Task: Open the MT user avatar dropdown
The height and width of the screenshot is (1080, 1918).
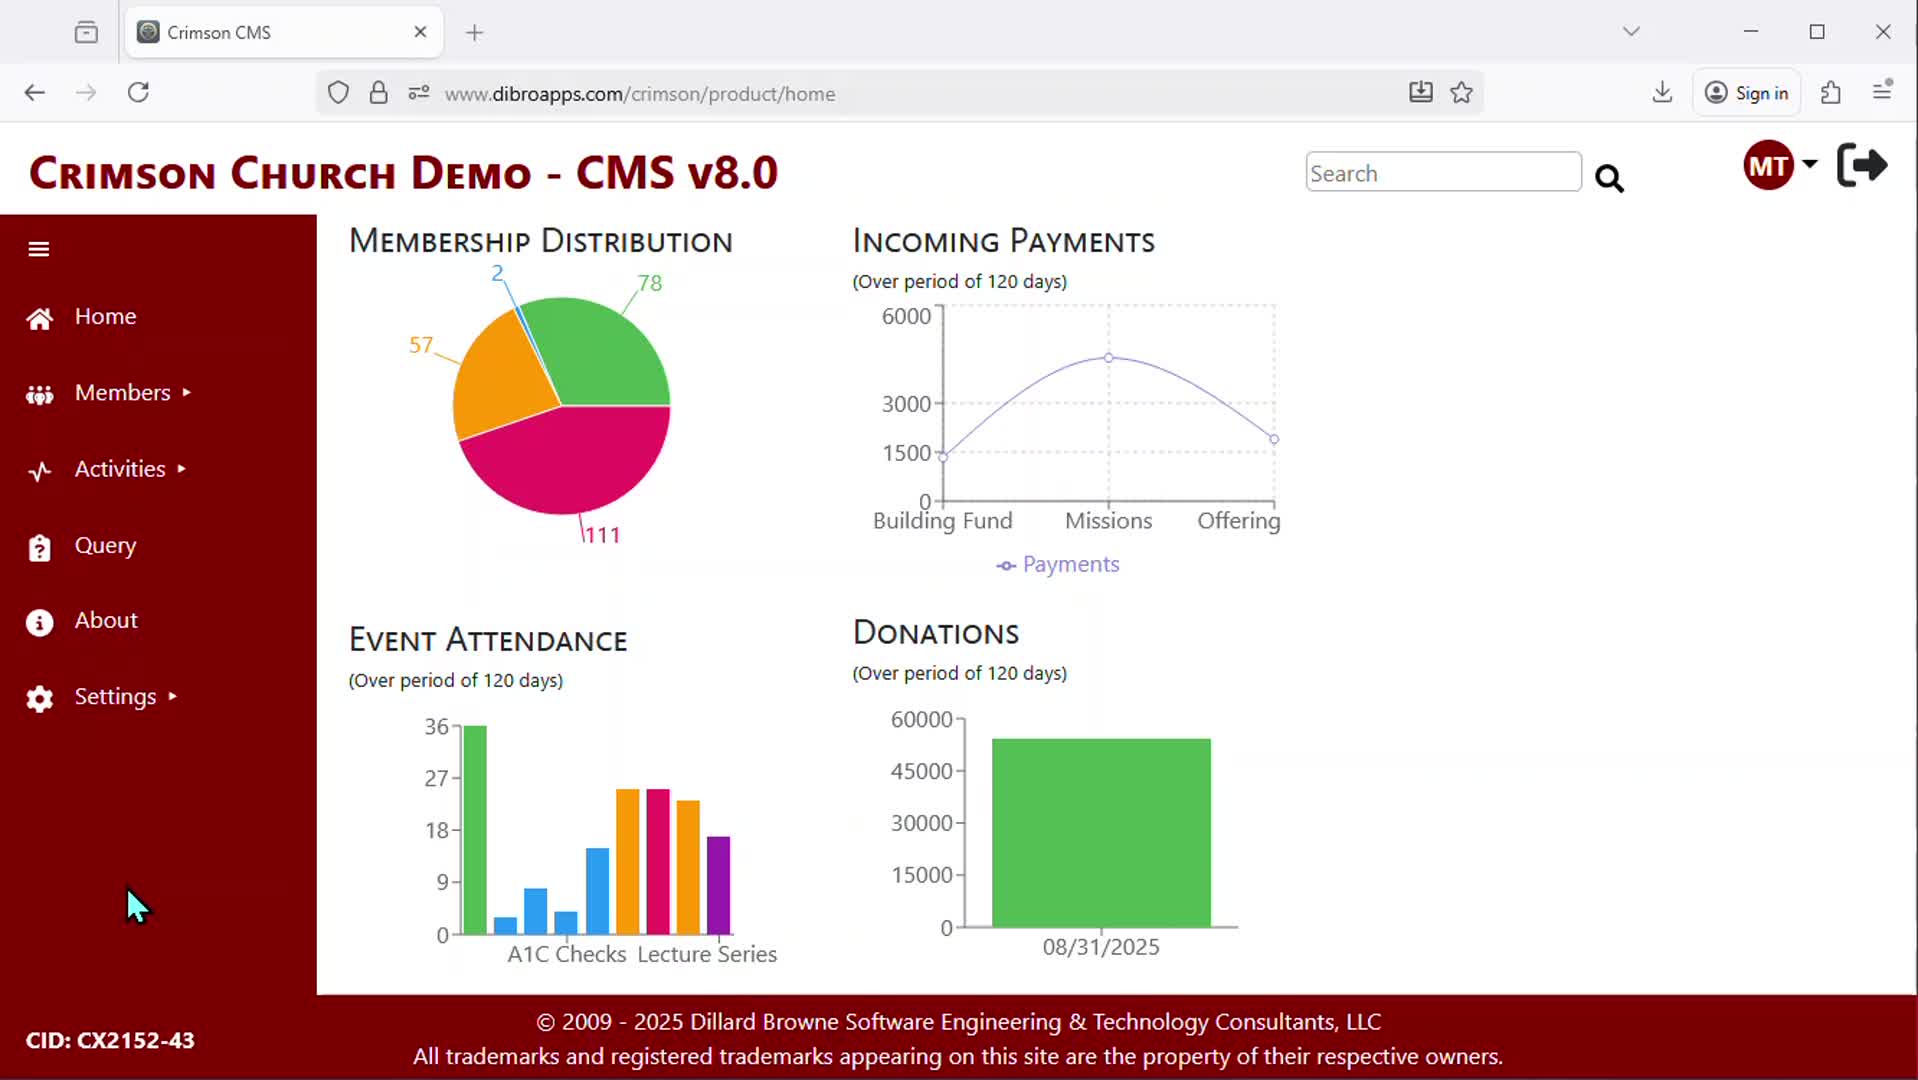Action: pos(1779,165)
